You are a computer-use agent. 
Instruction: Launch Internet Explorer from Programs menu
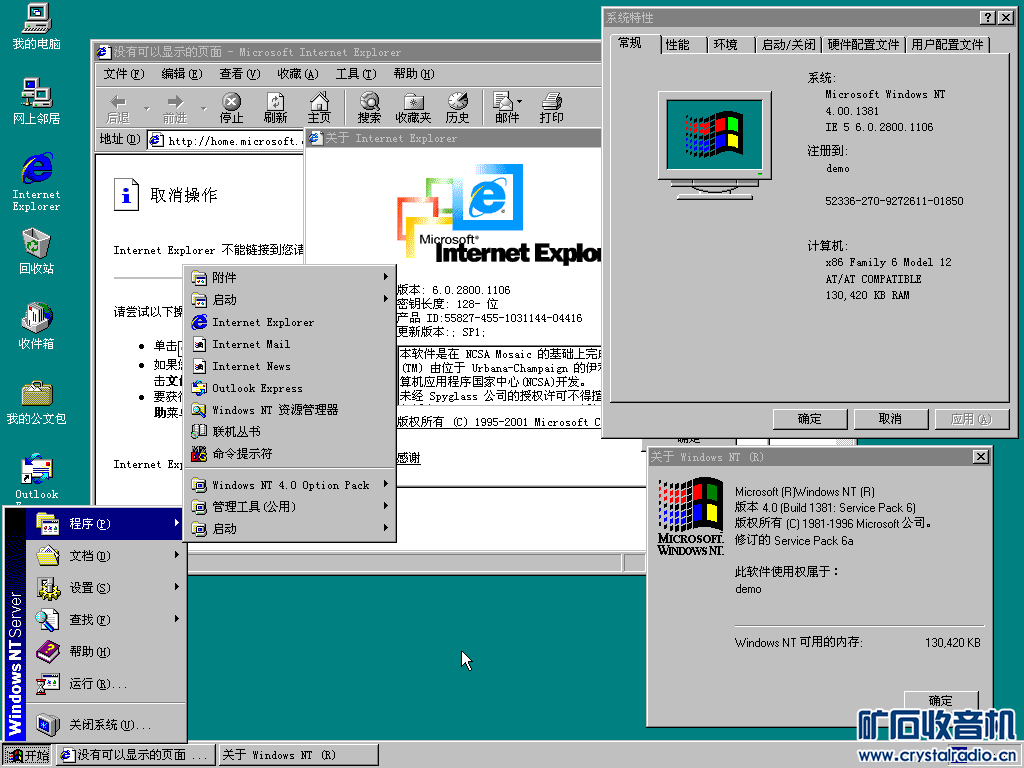click(x=291, y=322)
